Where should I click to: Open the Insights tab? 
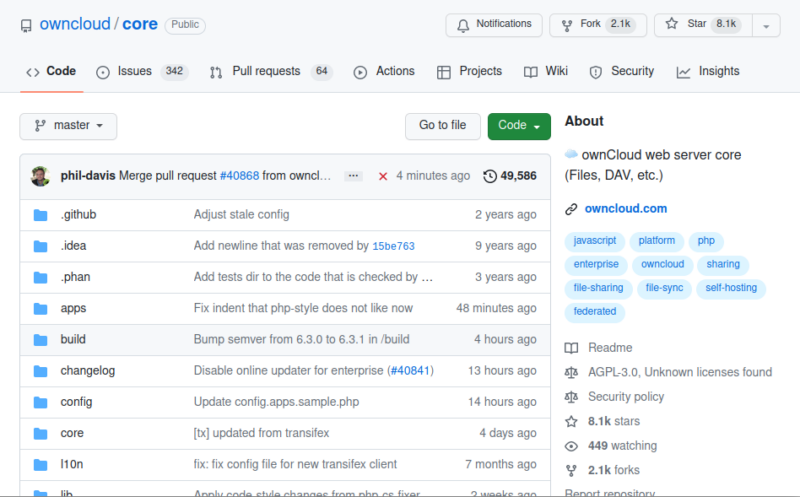(708, 71)
